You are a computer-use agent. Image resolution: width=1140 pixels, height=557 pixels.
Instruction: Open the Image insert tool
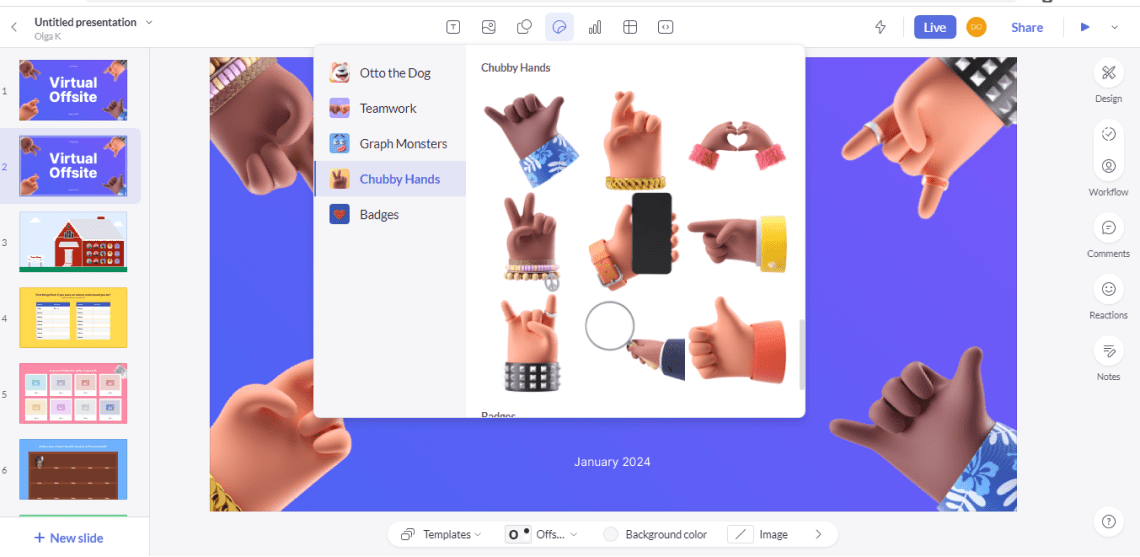(489, 28)
